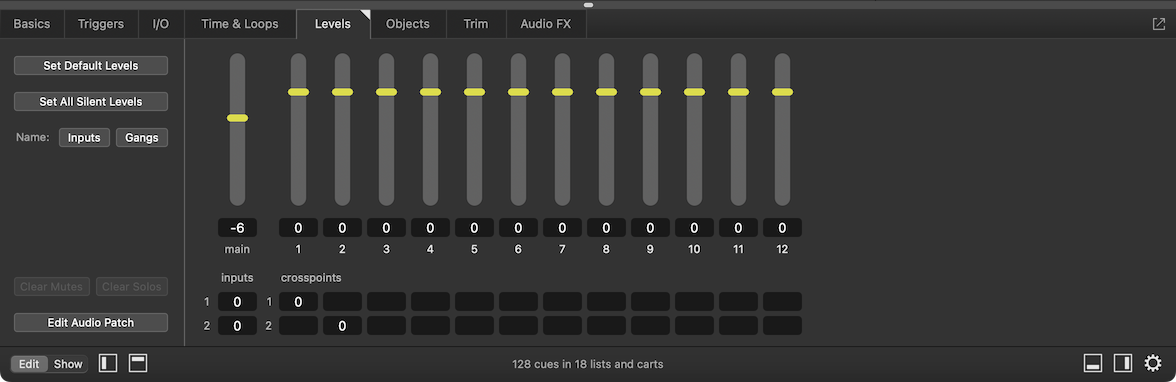This screenshot has height=382, width=1176.
Task: Pop out the inspector into separate window
Action: tap(1158, 24)
